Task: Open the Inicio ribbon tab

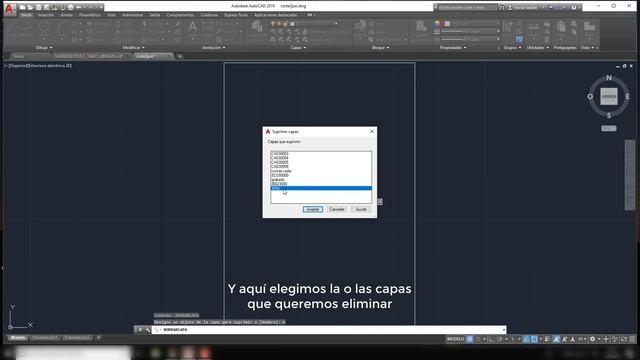Action: pos(26,15)
